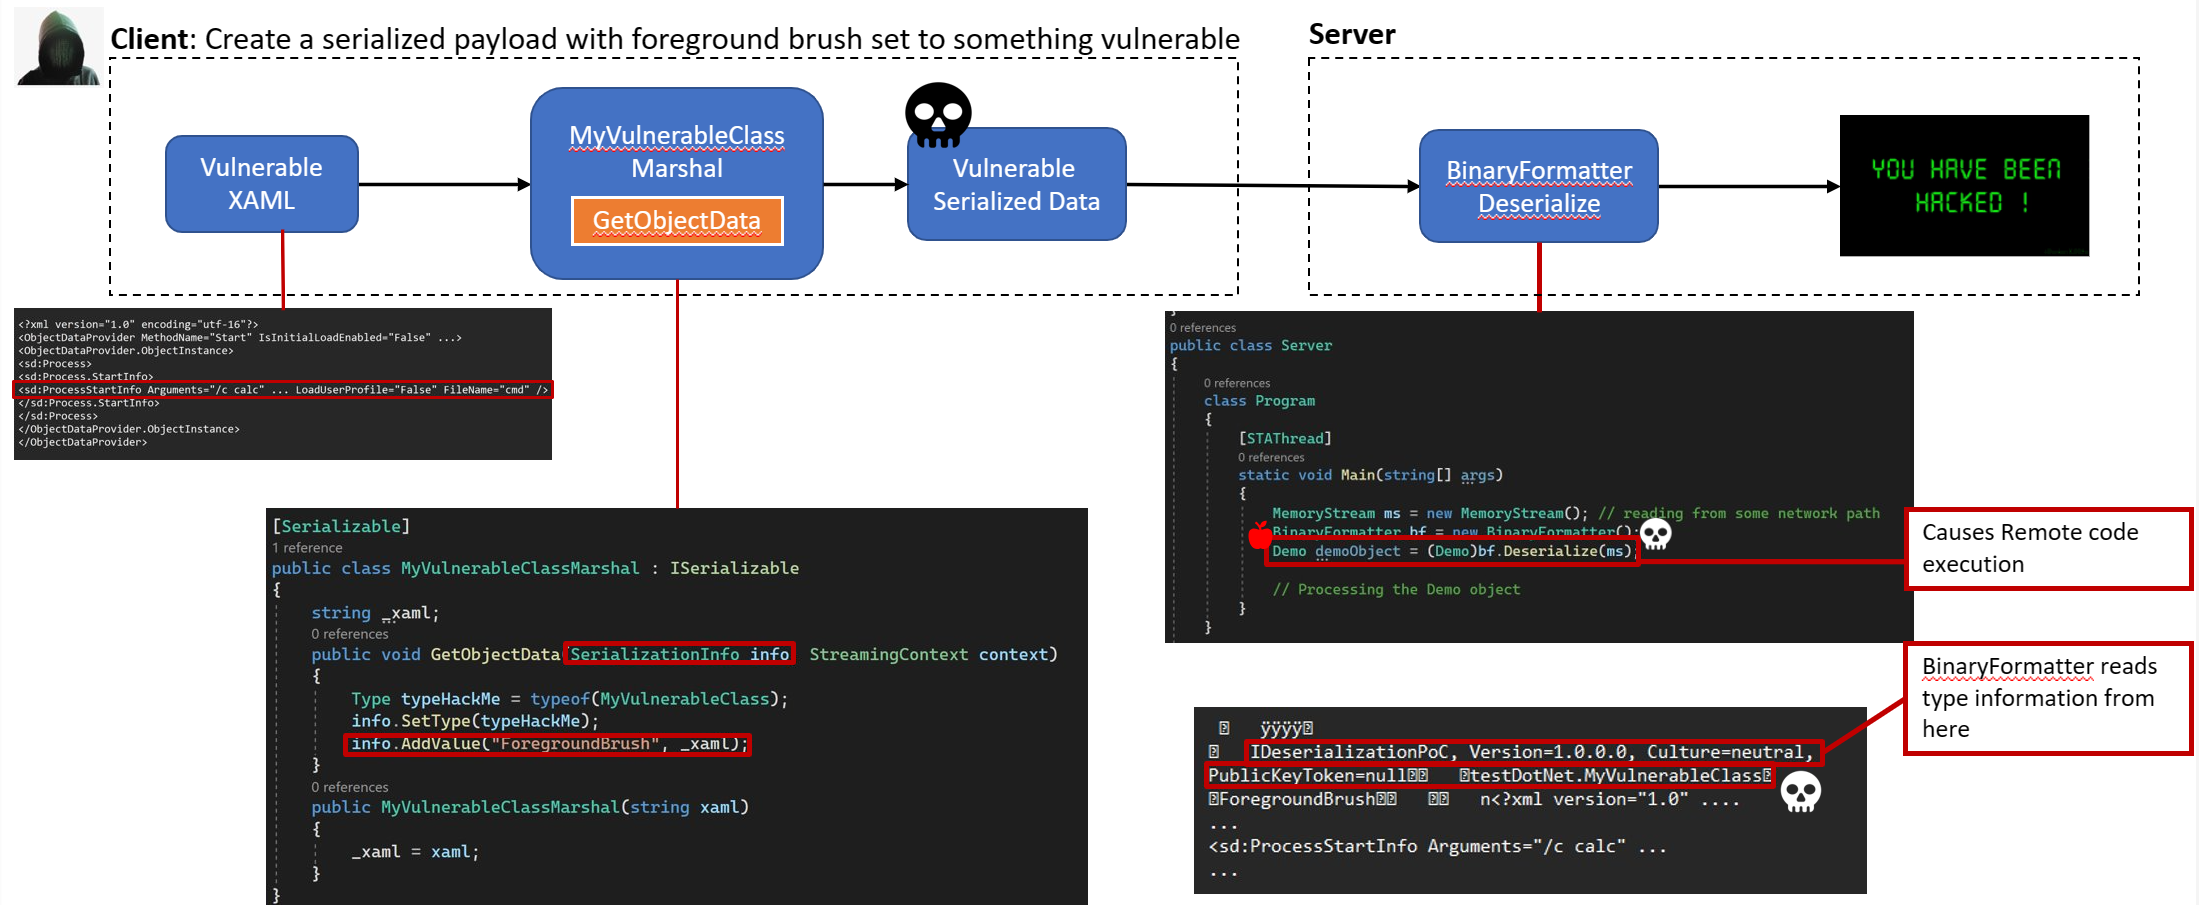2199x905 pixels.
Task: Click the MyVulnerableClassMarshal(string xaml) constructor line
Action: 530,807
